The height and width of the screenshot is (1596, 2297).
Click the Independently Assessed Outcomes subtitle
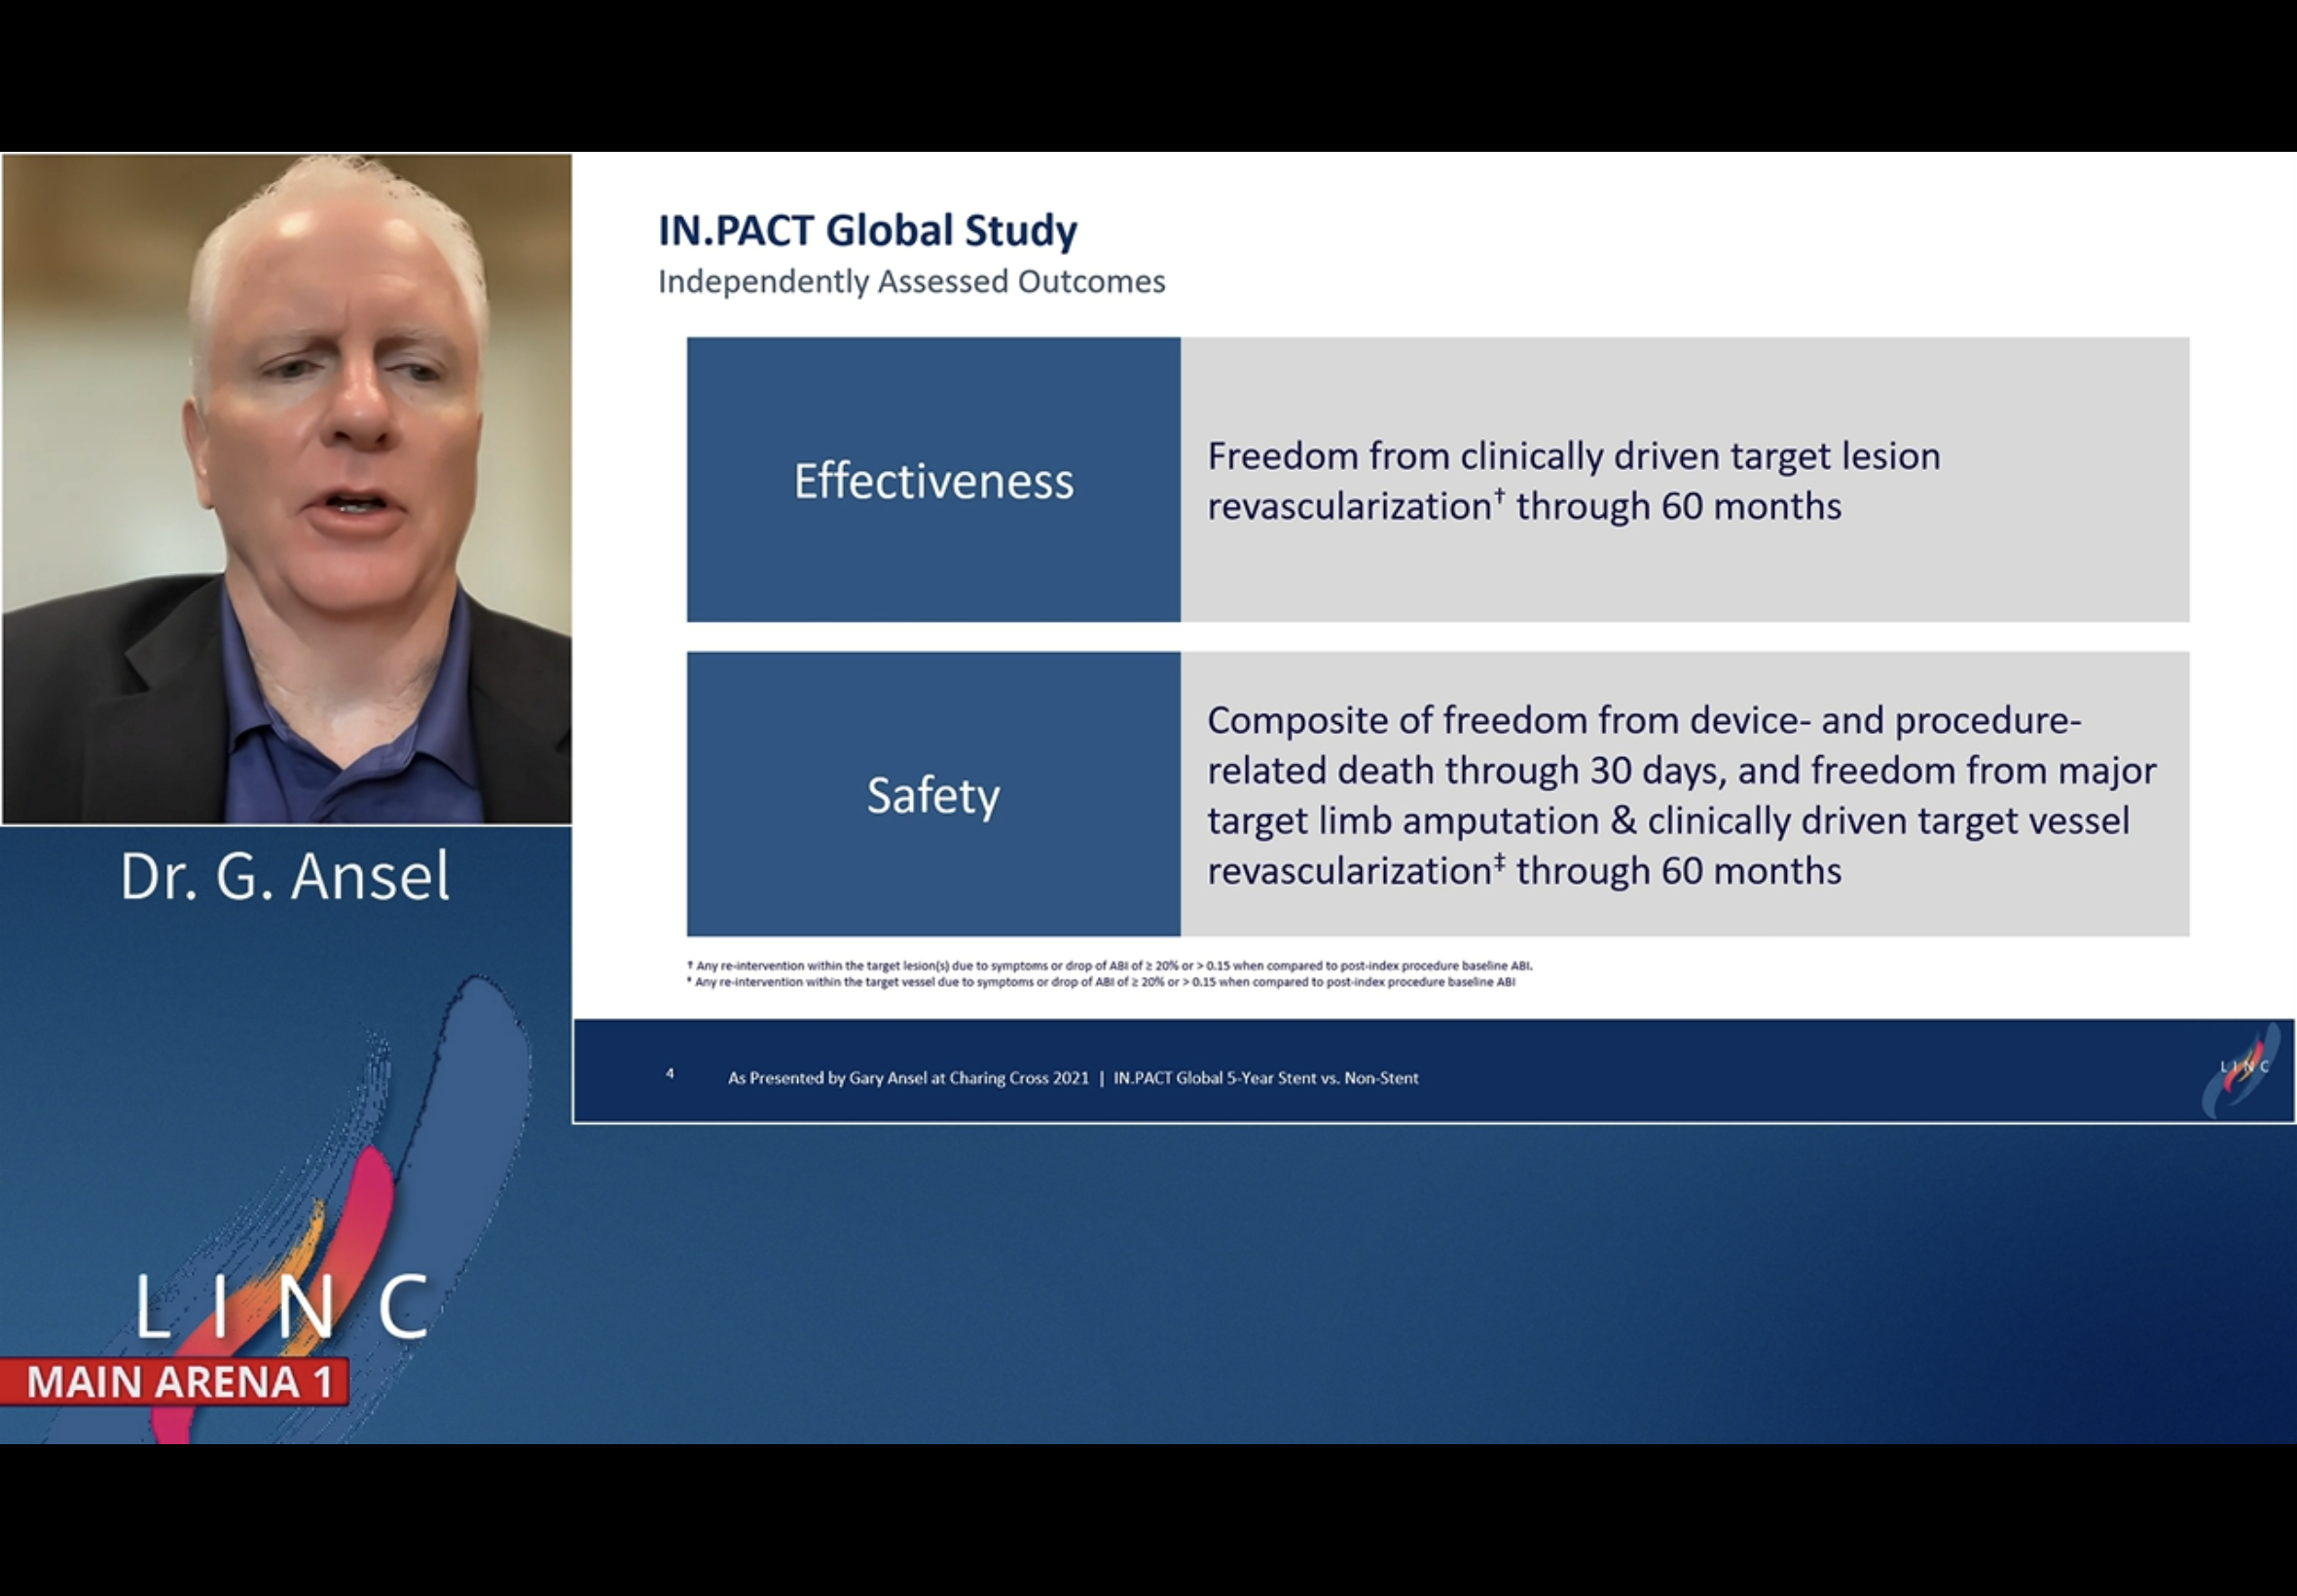click(x=911, y=282)
